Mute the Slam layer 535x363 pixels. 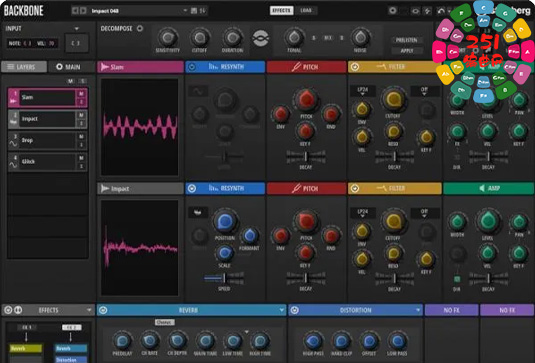(81, 93)
